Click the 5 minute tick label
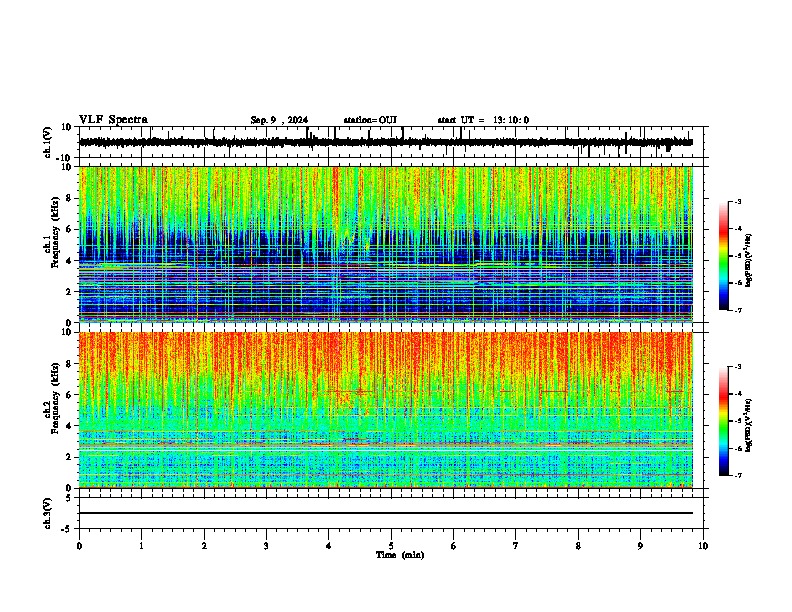The image size is (792, 612). click(391, 546)
